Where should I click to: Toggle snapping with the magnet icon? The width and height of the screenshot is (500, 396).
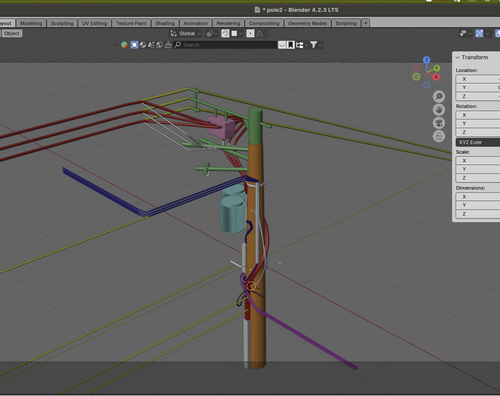point(225,33)
